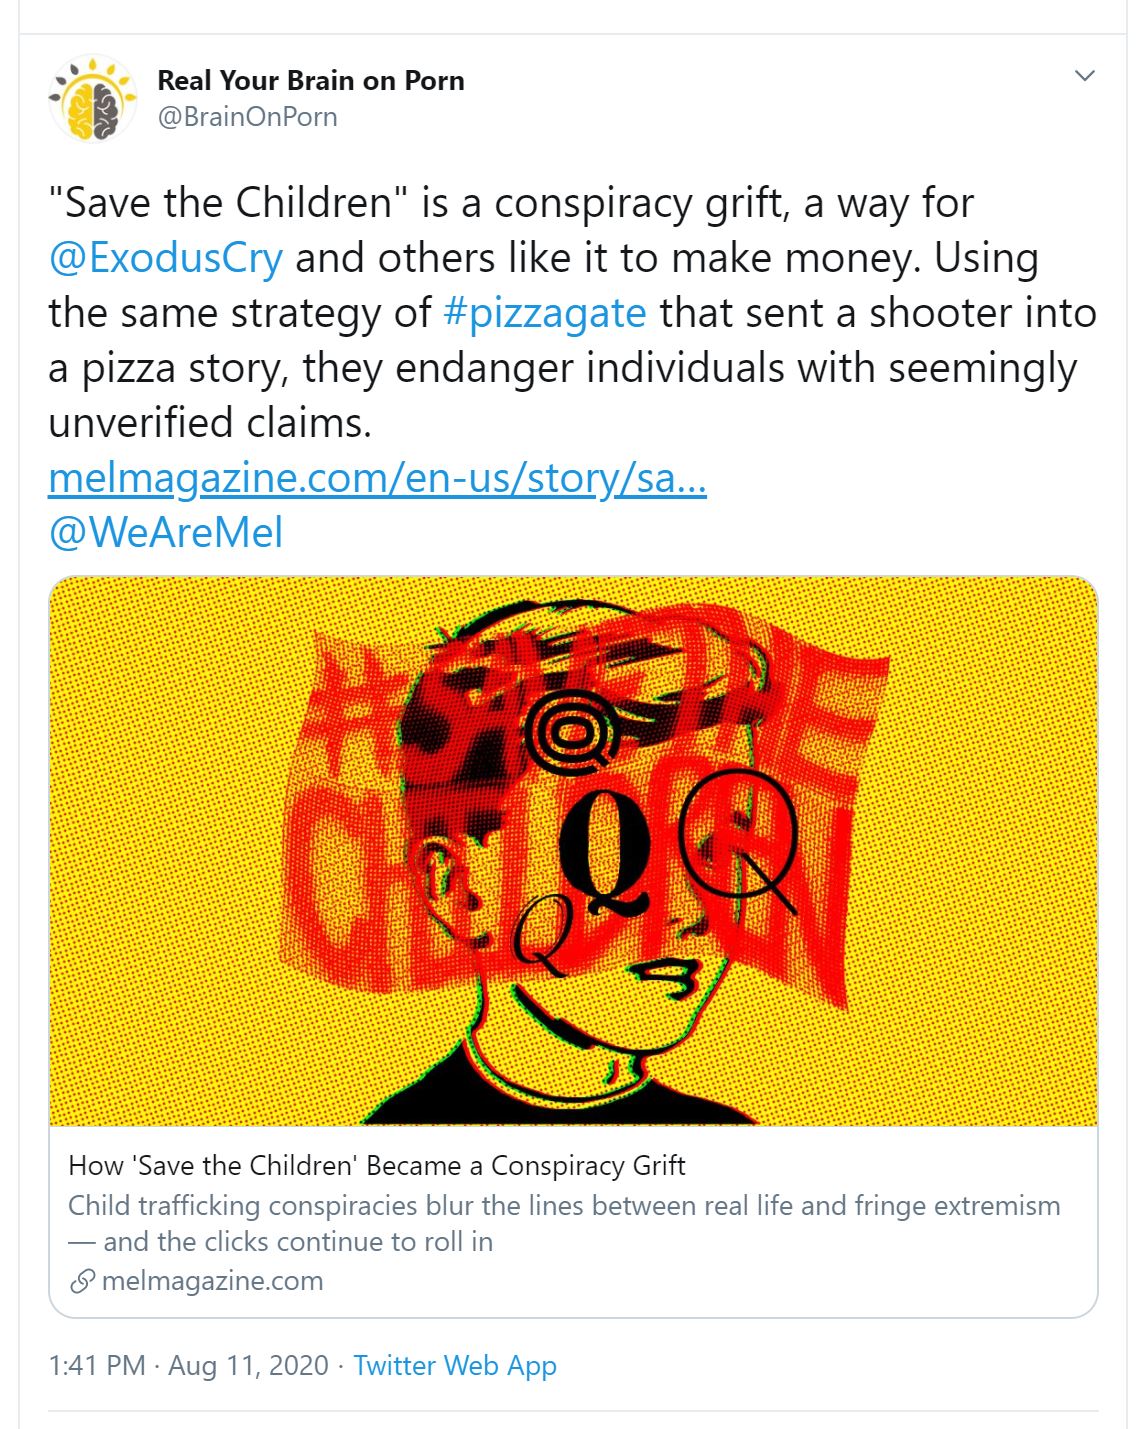Visit the @WeAreMel mention
This screenshot has height=1429, width=1140.
[165, 532]
